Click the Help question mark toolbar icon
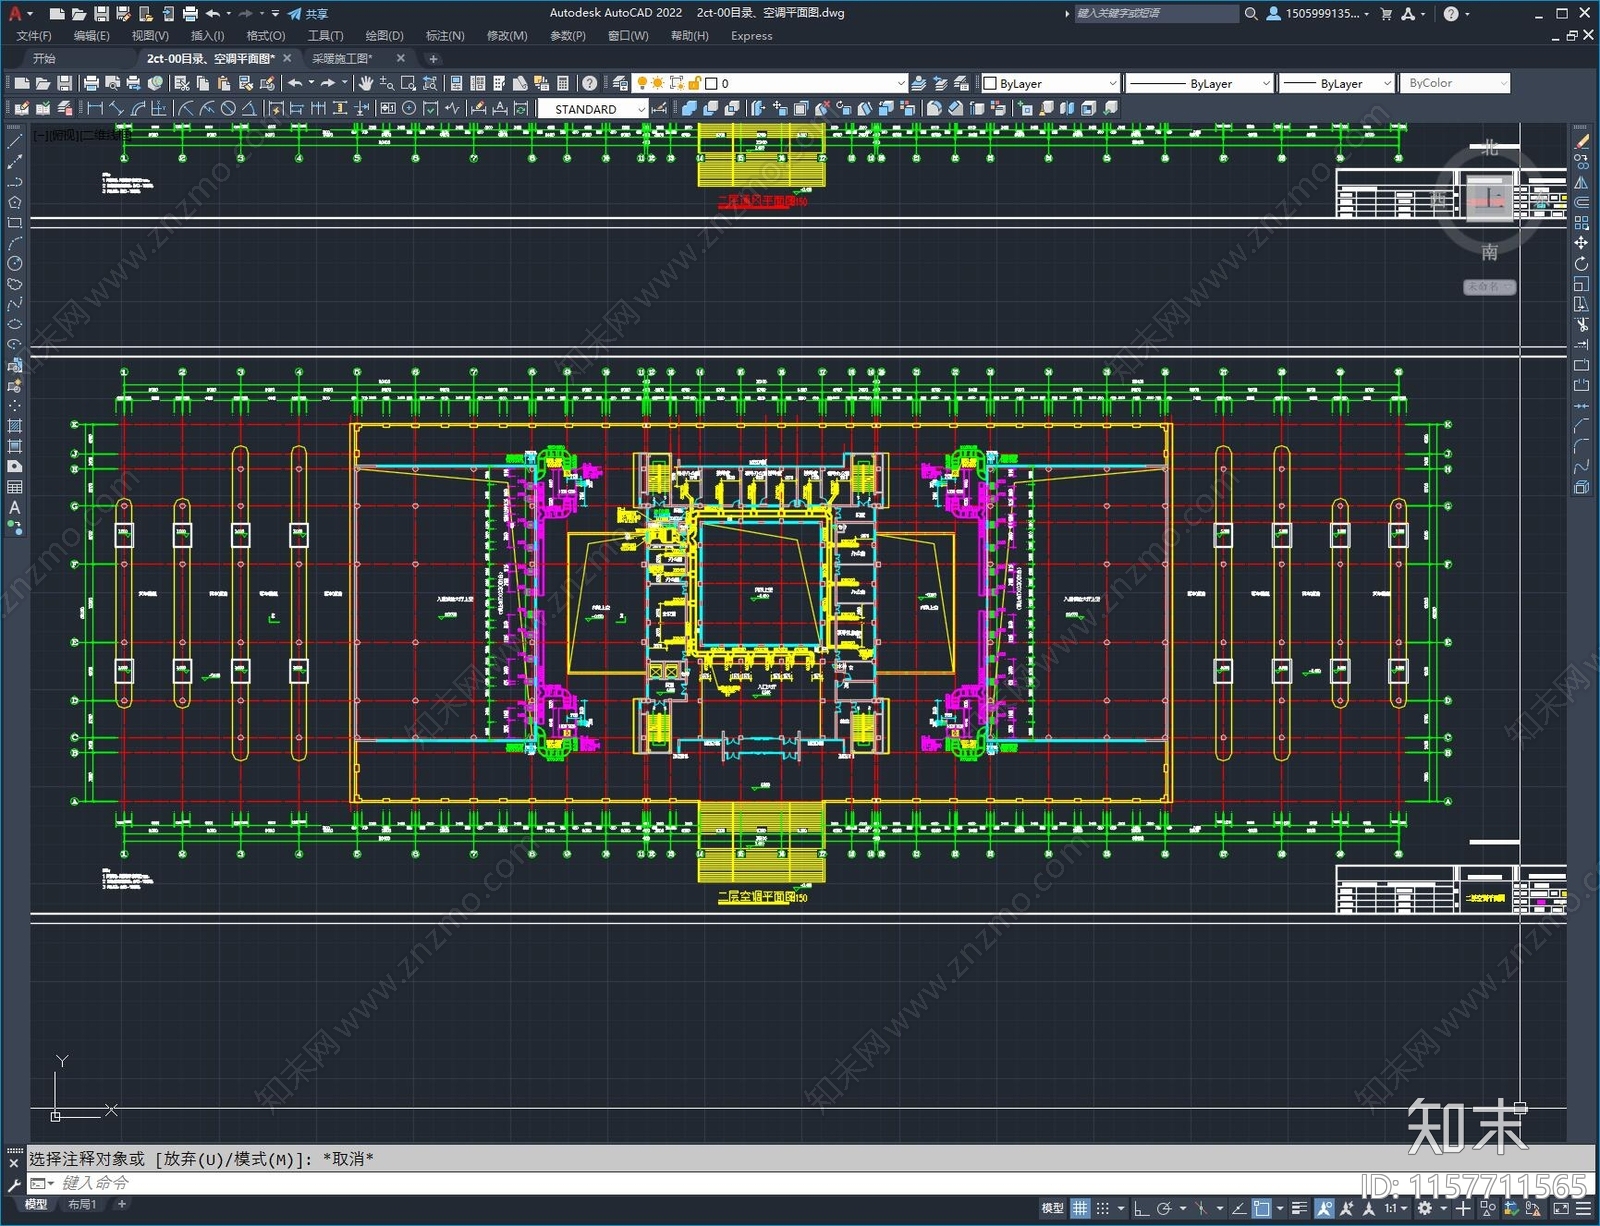Viewport: 1600px width, 1226px height. click(590, 83)
